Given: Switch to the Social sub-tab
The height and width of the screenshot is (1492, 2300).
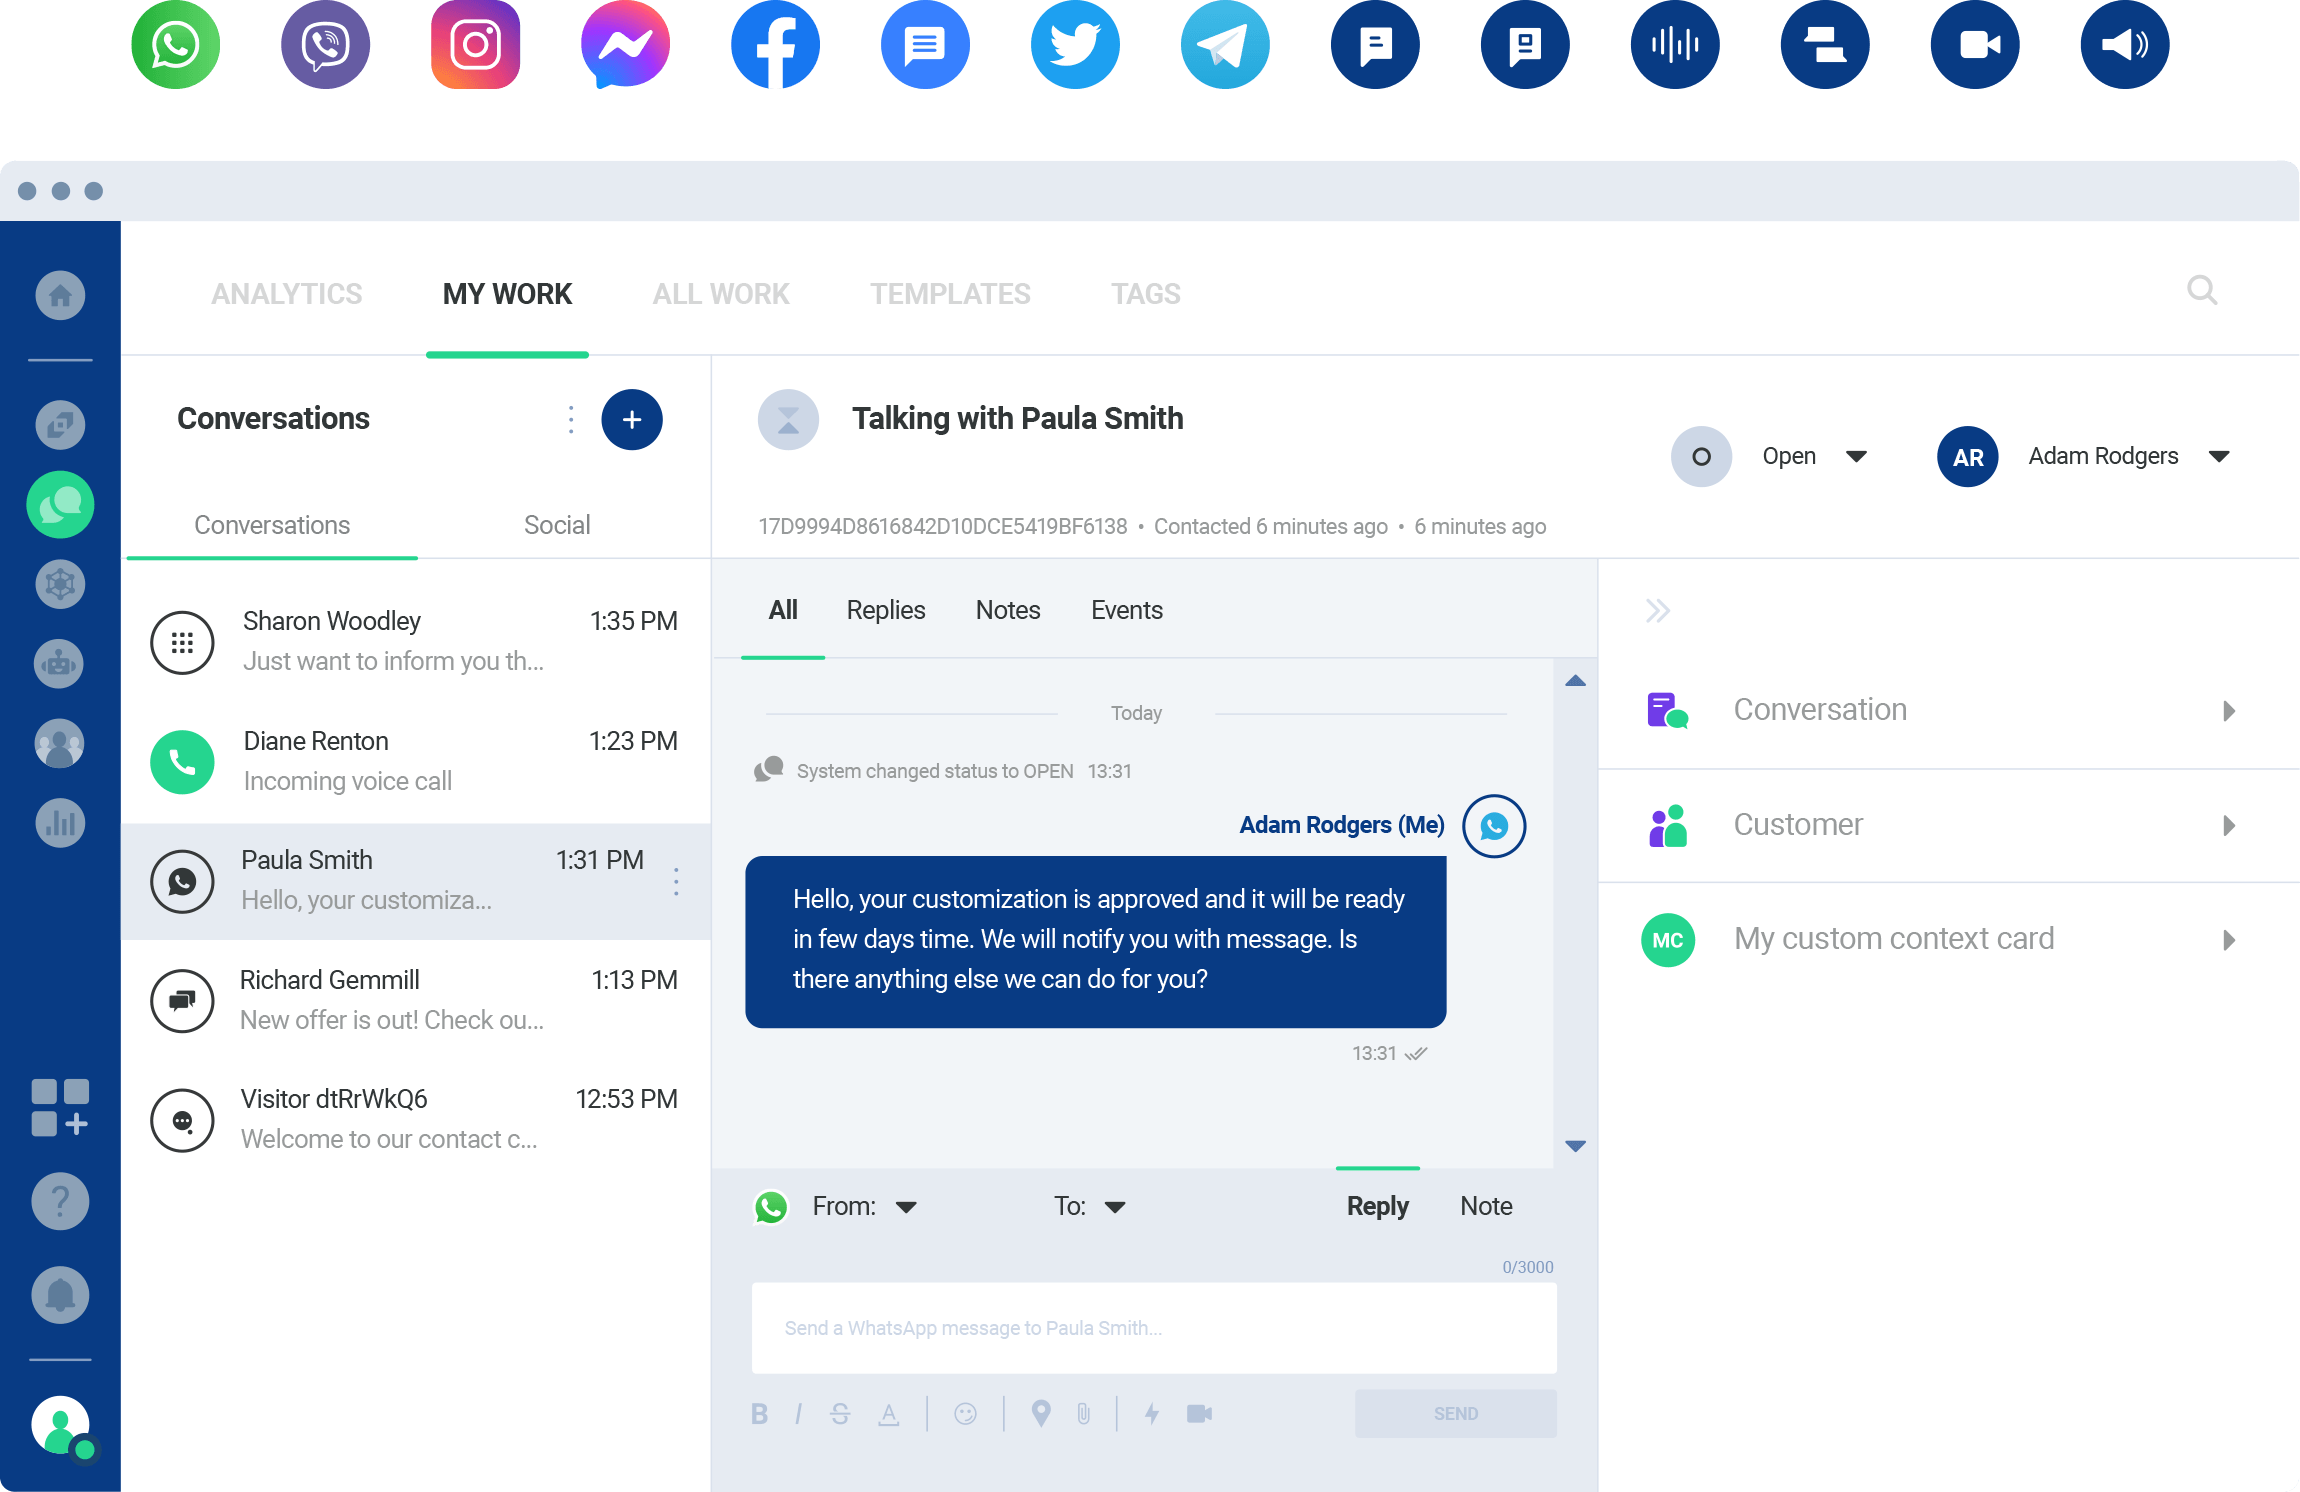Looking at the screenshot, I should click(557, 525).
